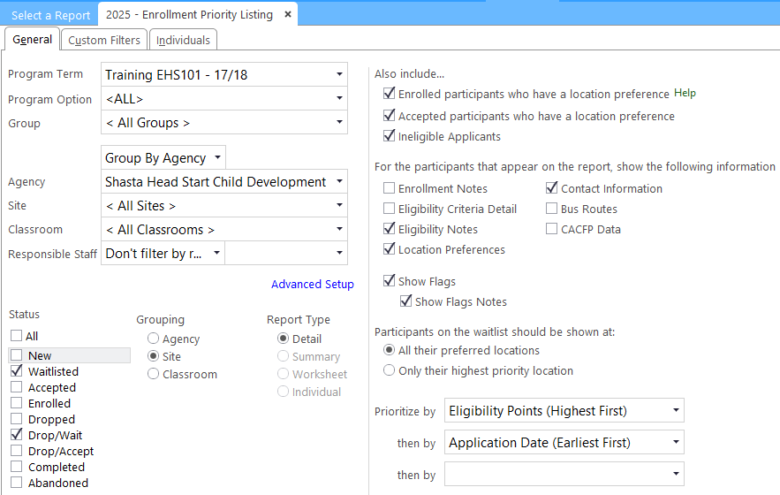
Task: Switch to the Custom Filters tab
Action: [x=104, y=40]
